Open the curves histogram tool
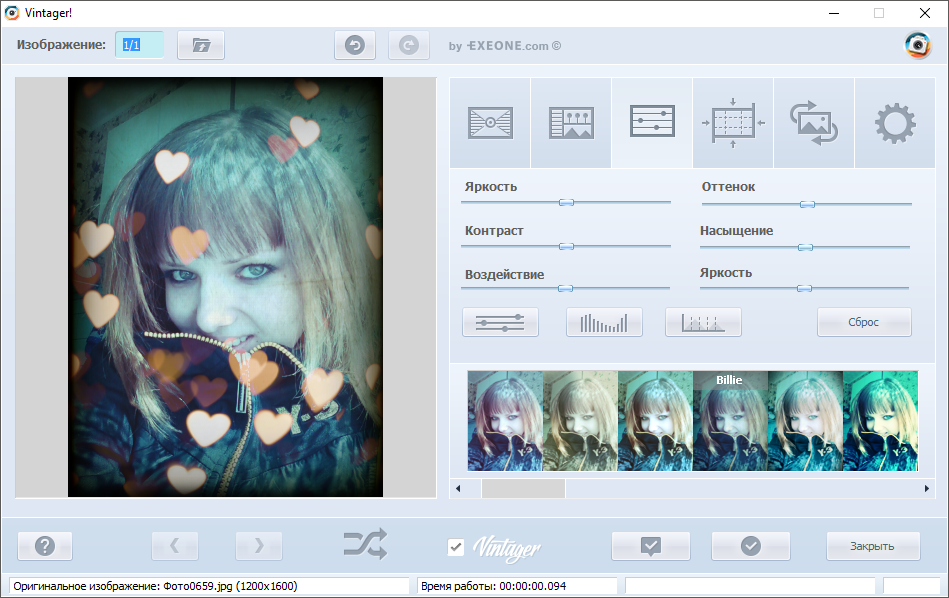Image resolution: width=949 pixels, height=598 pixels. (x=703, y=321)
